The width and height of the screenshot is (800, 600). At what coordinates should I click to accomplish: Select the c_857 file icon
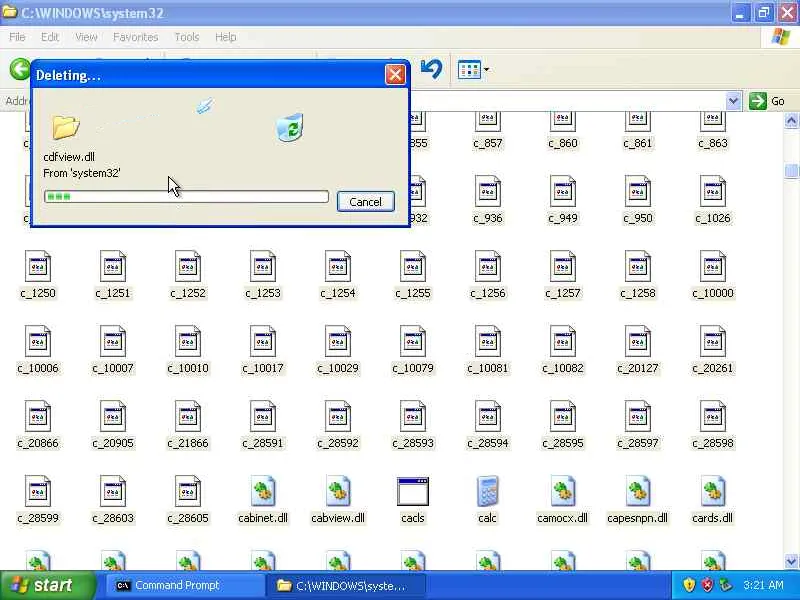click(x=488, y=121)
